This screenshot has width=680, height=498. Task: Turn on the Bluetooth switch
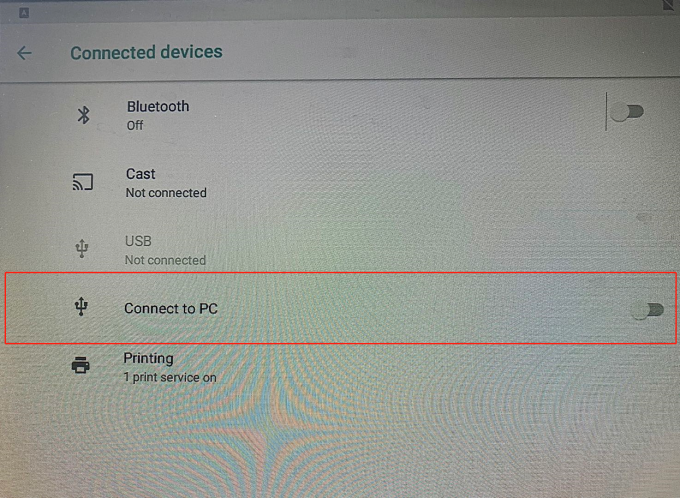click(x=629, y=112)
